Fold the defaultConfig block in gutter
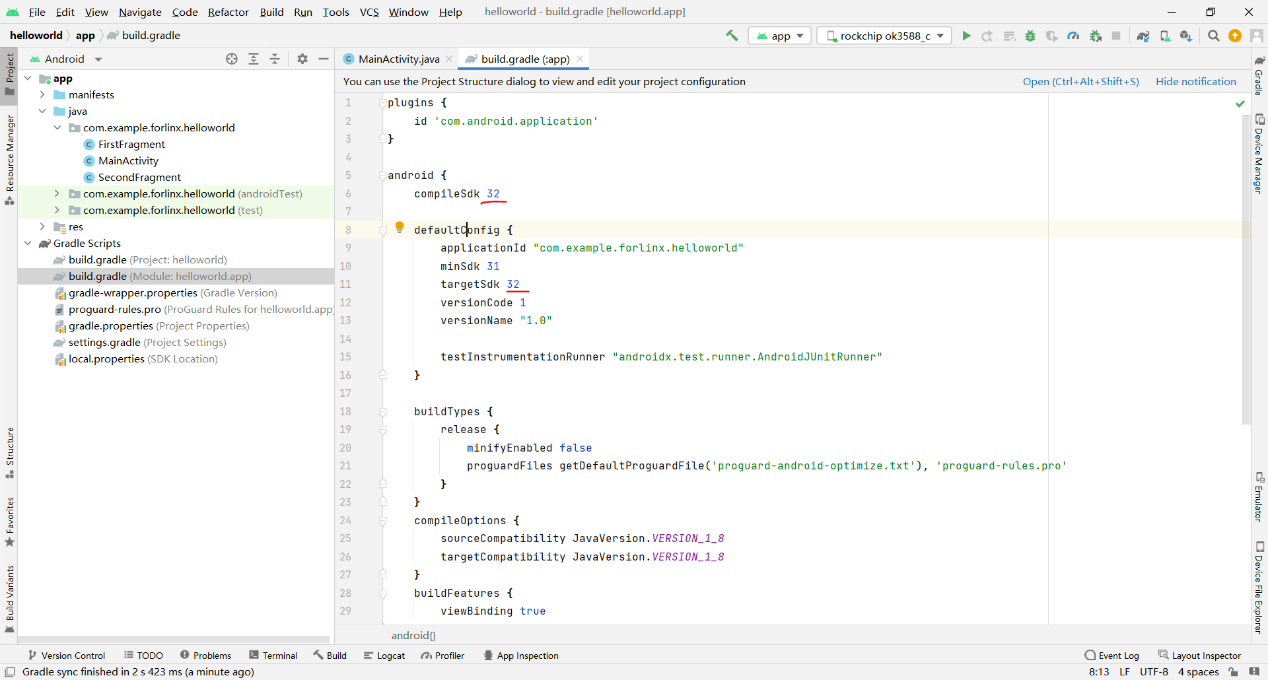1268x680 pixels. (x=382, y=230)
